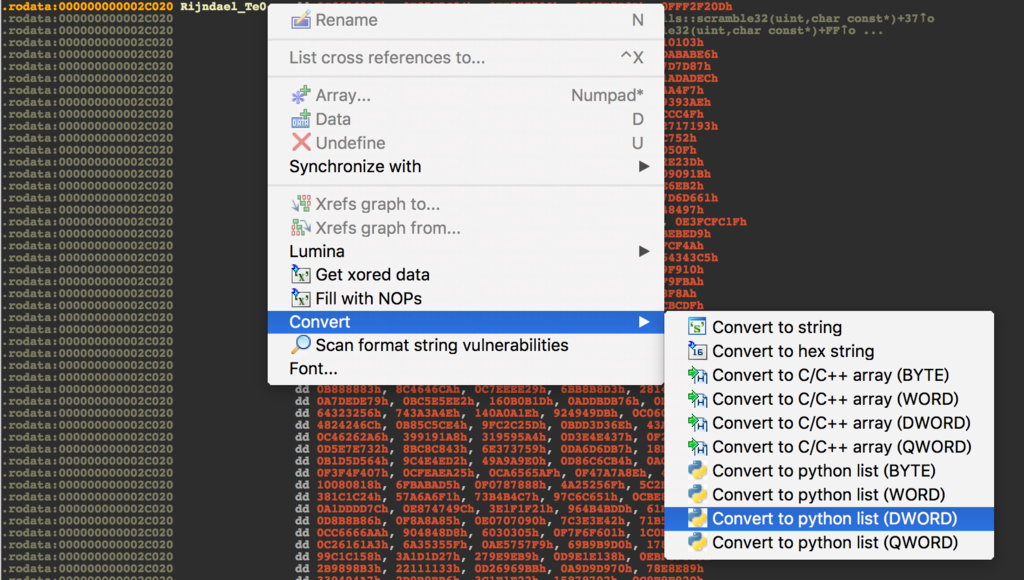Click the hex value 0B888883h
This screenshot has width=1024, height=580.
click(x=348, y=389)
